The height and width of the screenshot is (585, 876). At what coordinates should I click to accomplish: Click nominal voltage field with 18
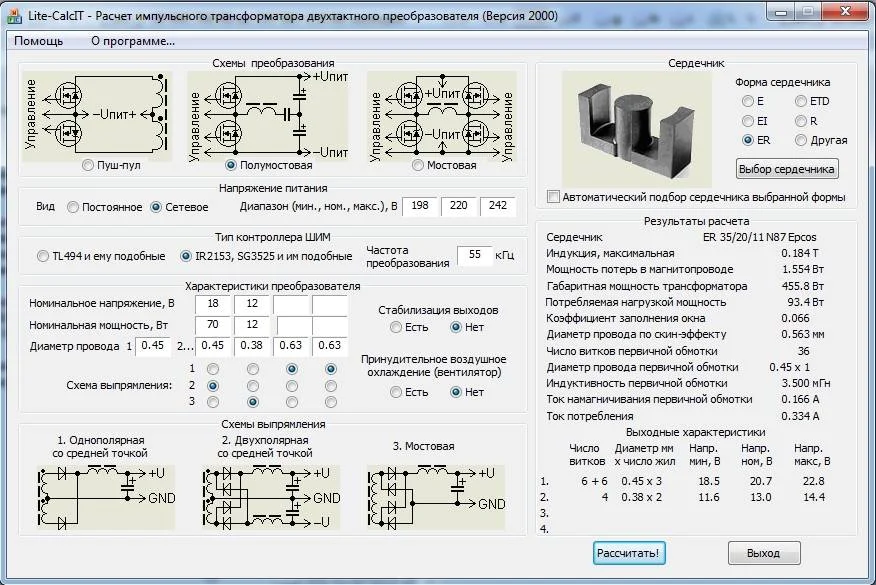click(x=212, y=304)
